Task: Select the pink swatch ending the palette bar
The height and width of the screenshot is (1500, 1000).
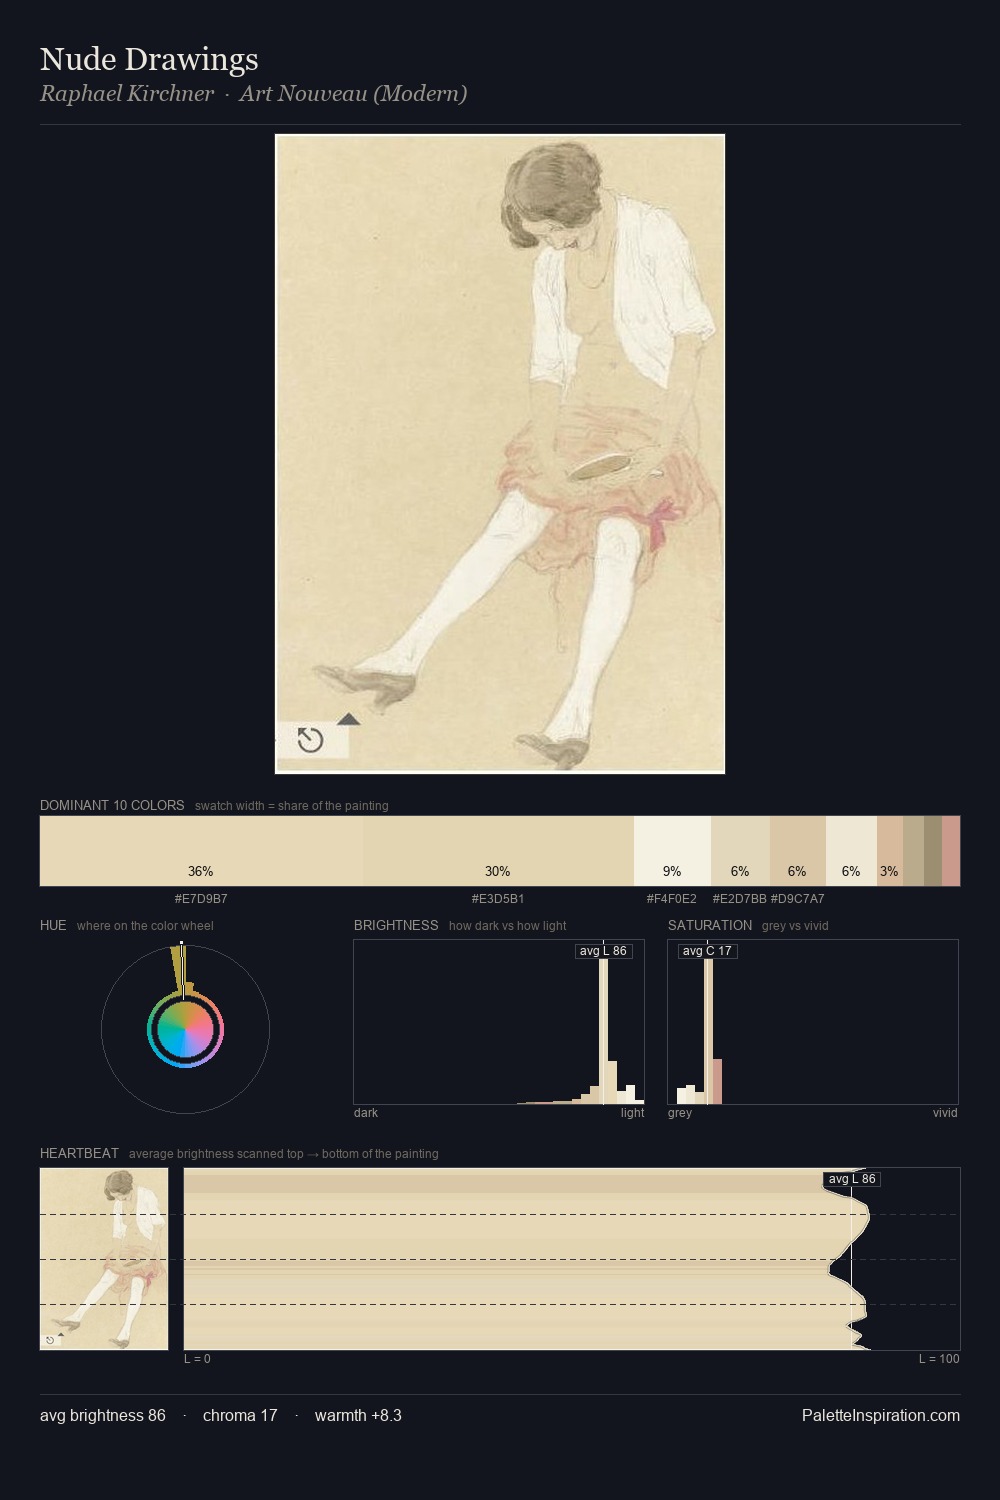Action: point(951,851)
